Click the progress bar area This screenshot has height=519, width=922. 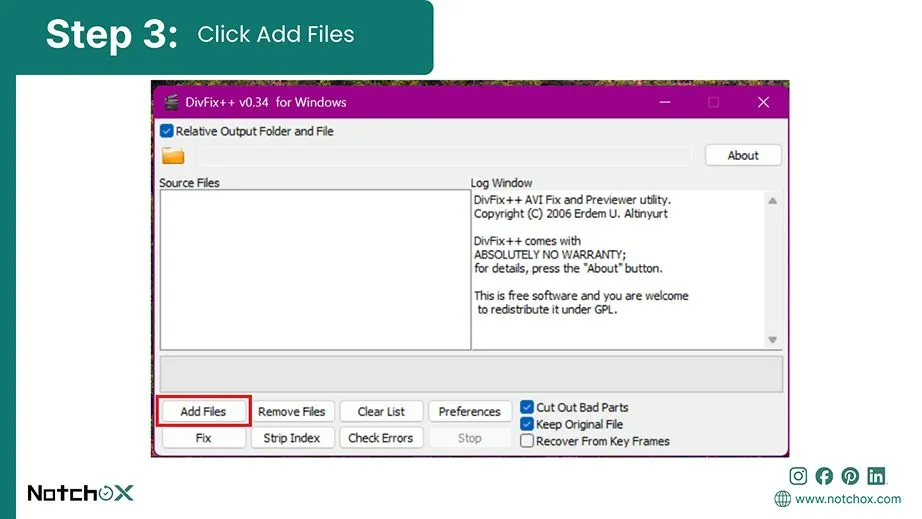(471, 374)
